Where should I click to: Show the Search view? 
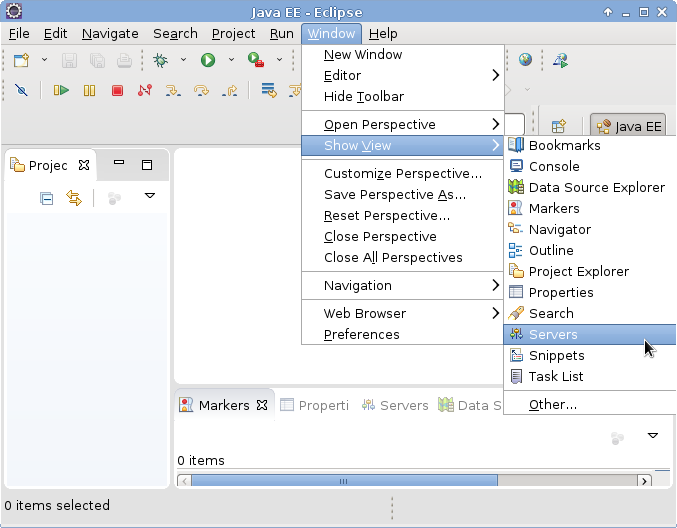pos(590,313)
